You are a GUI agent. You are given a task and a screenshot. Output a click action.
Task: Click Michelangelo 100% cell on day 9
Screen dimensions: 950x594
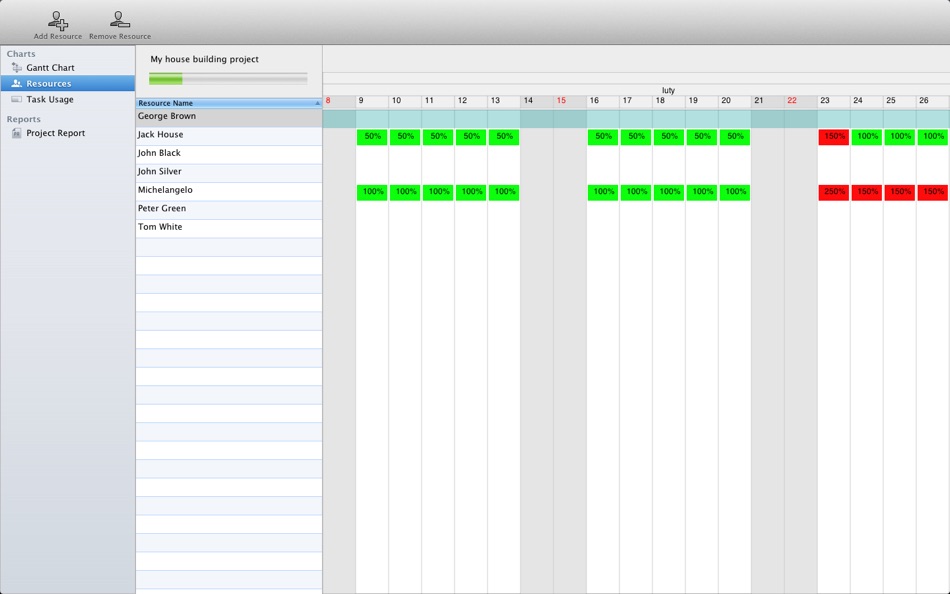click(x=372, y=192)
